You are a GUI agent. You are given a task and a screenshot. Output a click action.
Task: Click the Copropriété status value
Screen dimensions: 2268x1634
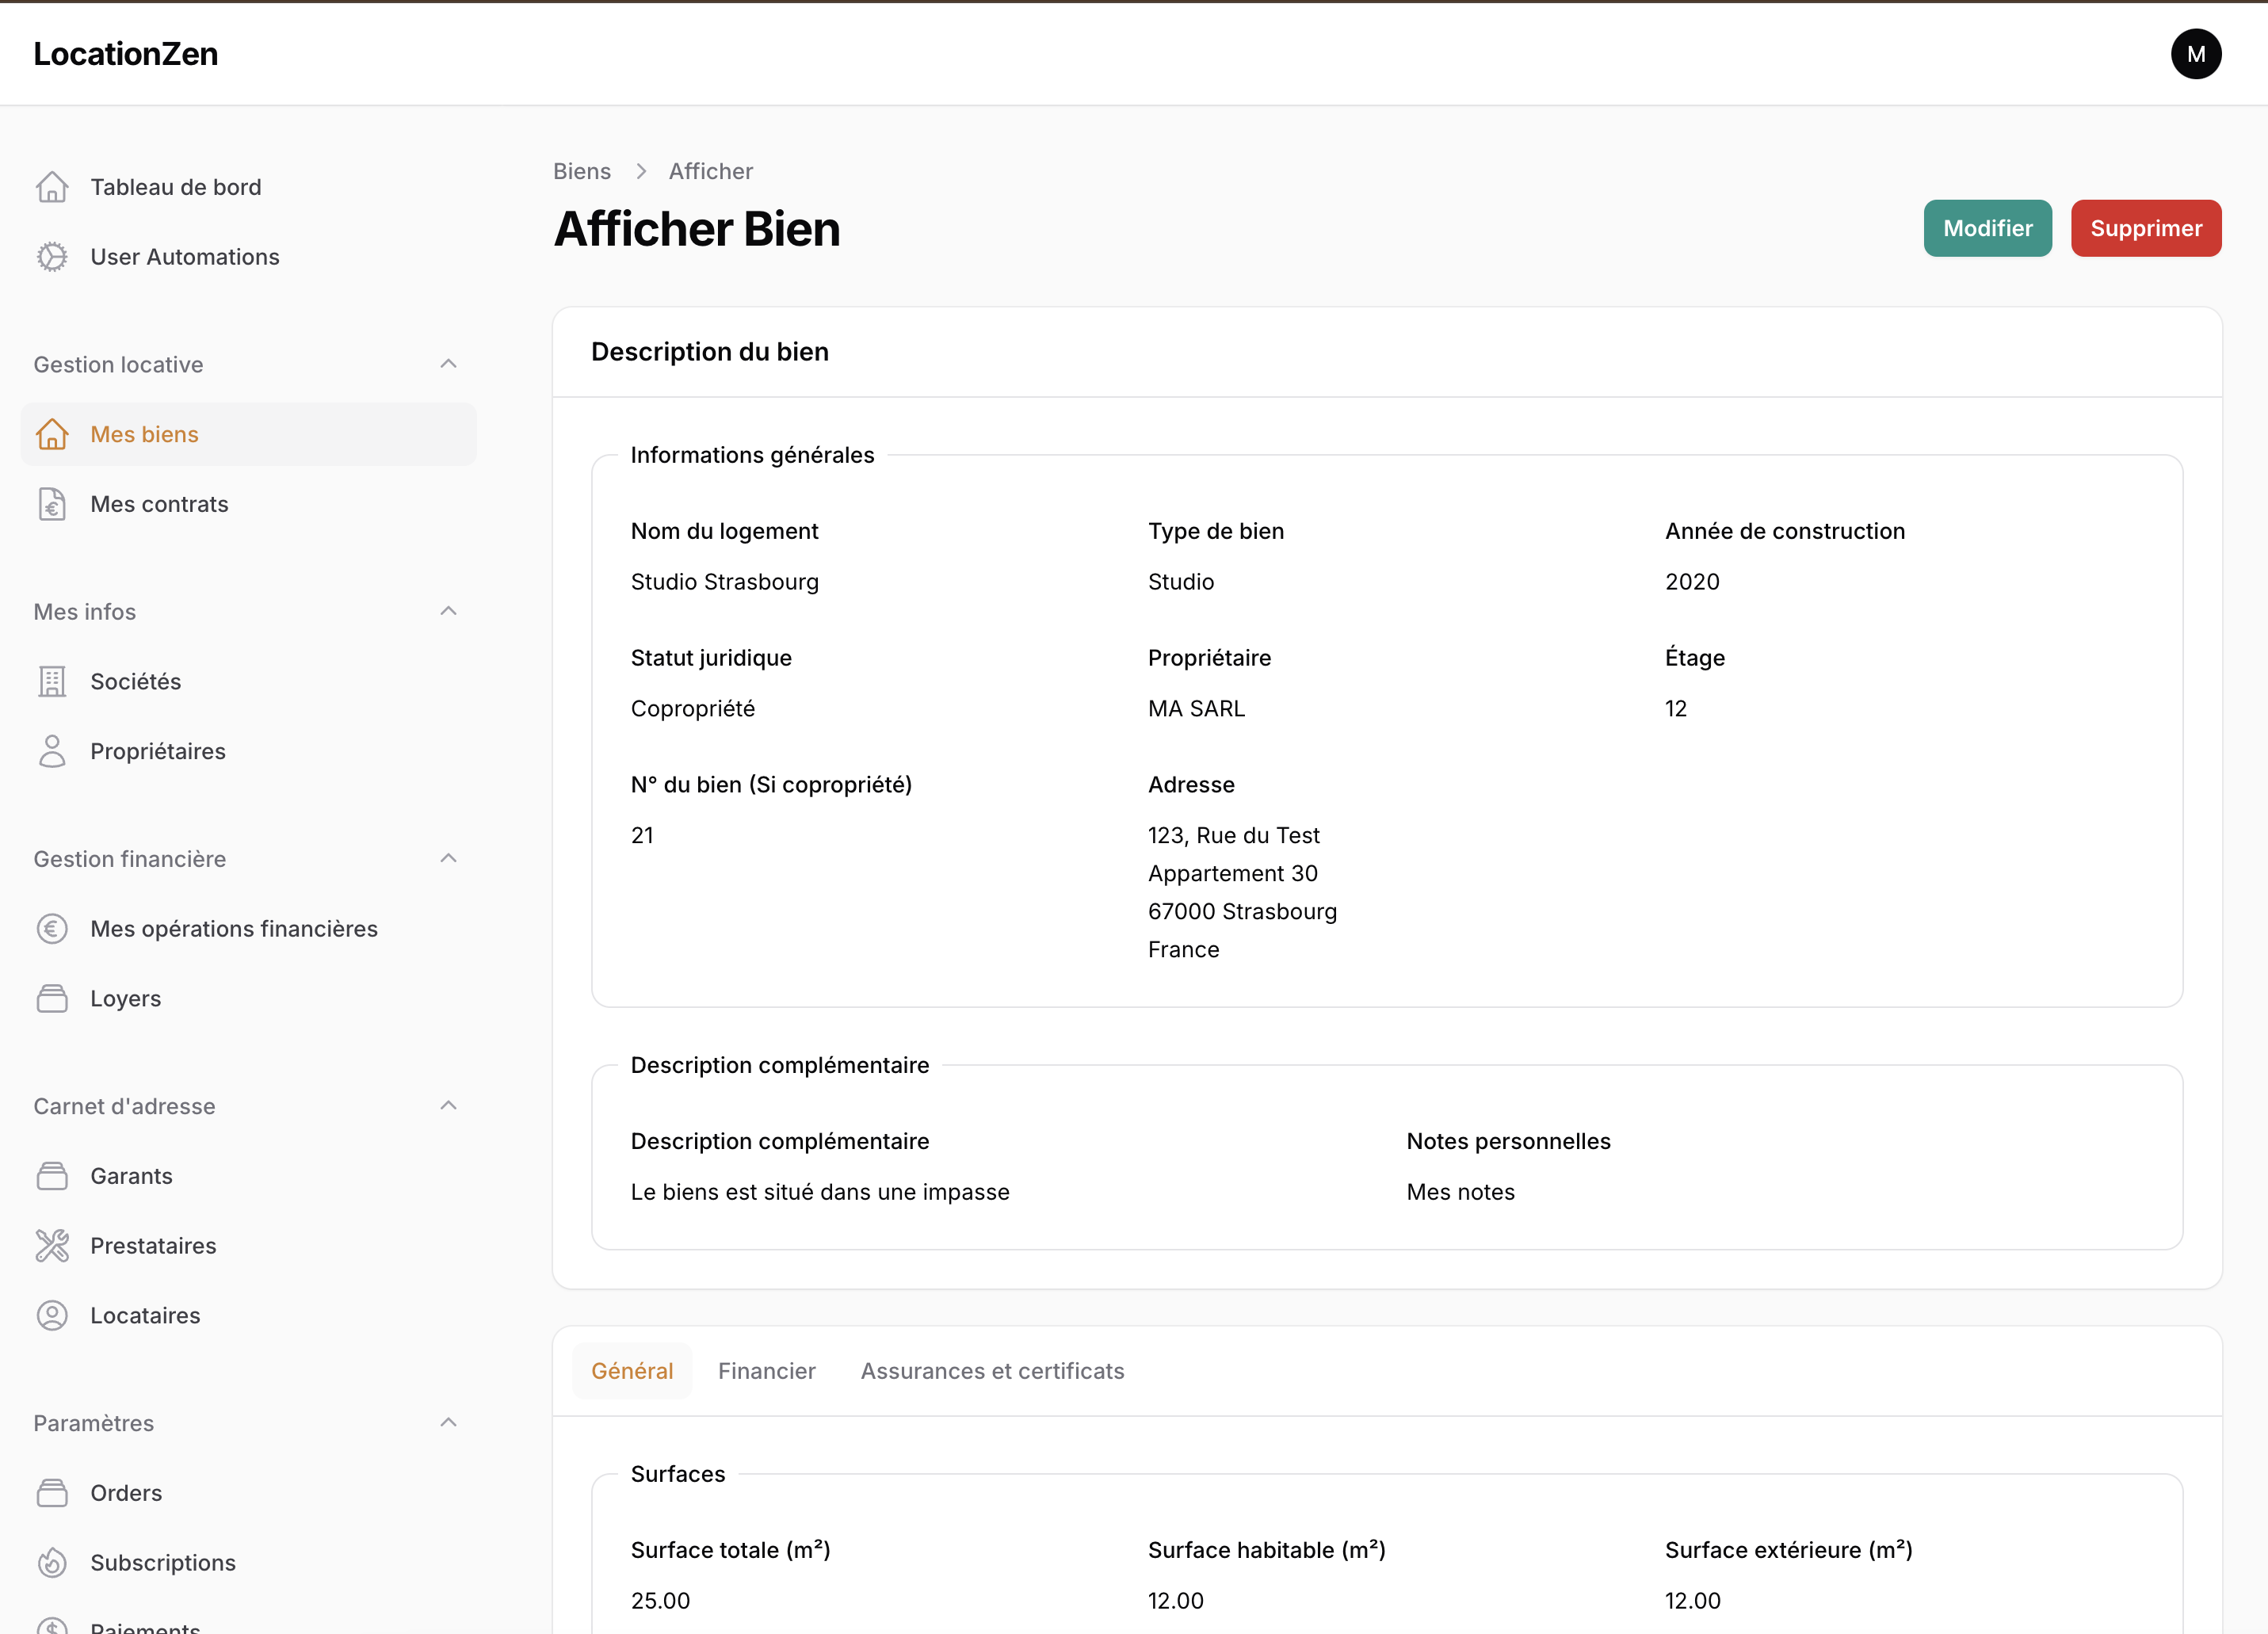(692, 709)
